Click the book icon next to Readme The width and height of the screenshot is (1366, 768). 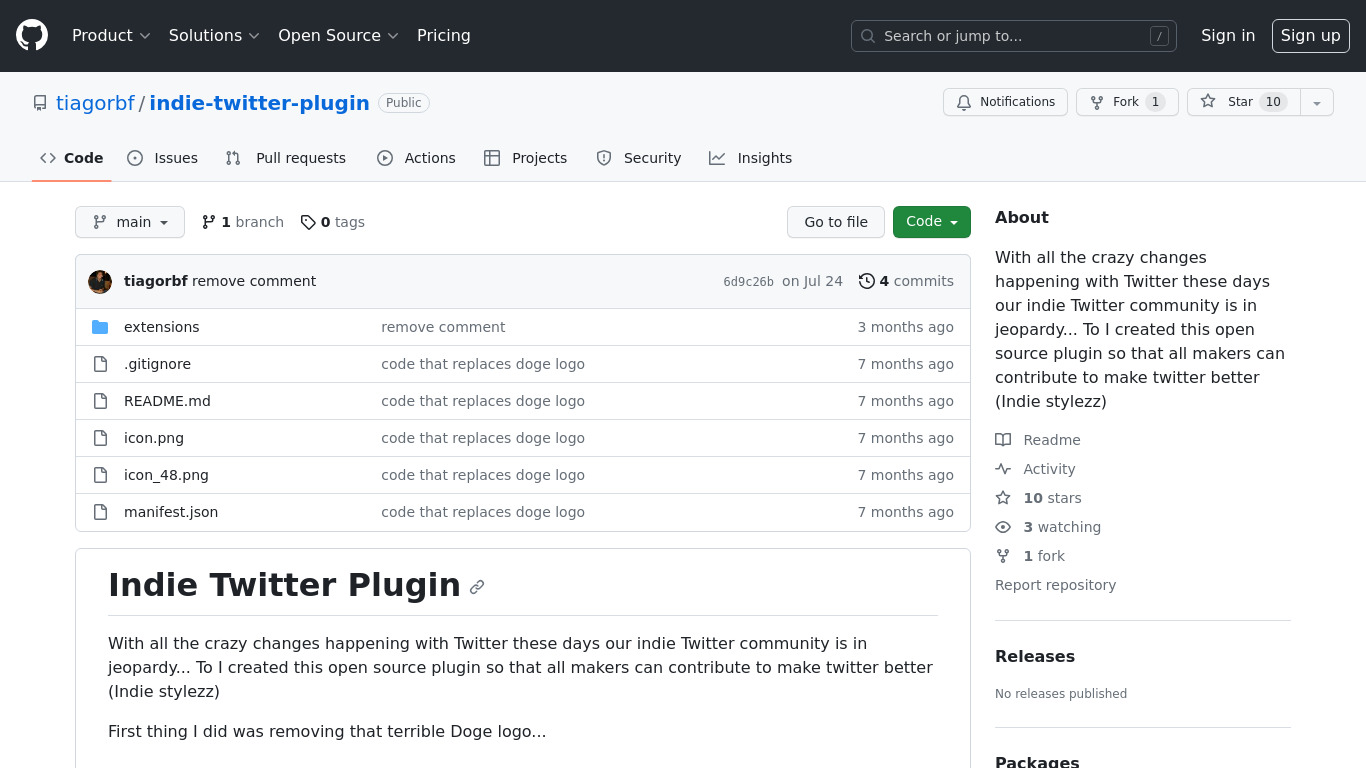1003,440
